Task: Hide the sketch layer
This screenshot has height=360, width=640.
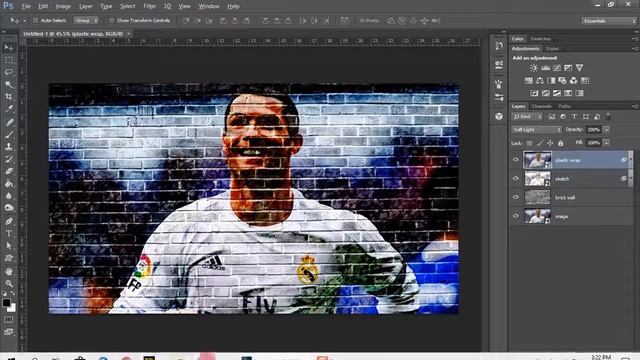Action: coord(516,179)
